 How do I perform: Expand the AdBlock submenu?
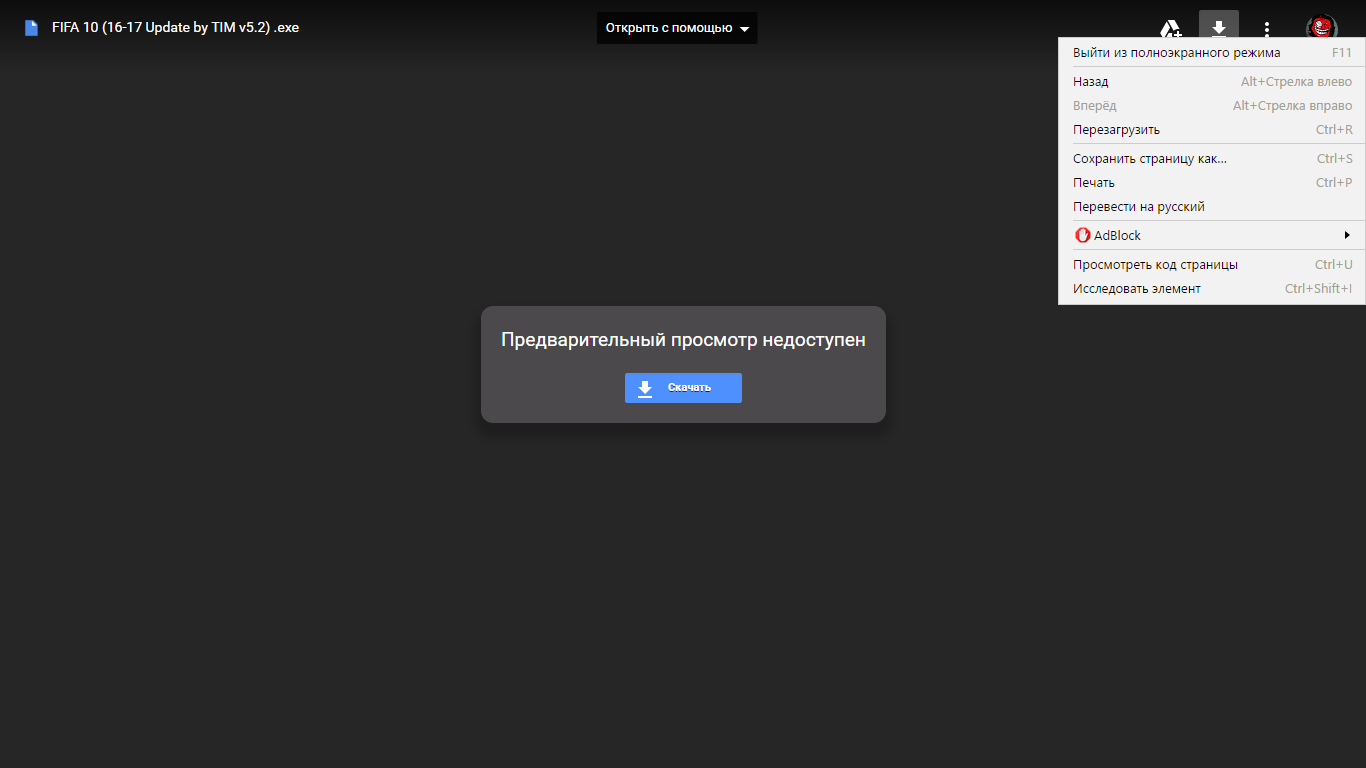pos(1212,236)
